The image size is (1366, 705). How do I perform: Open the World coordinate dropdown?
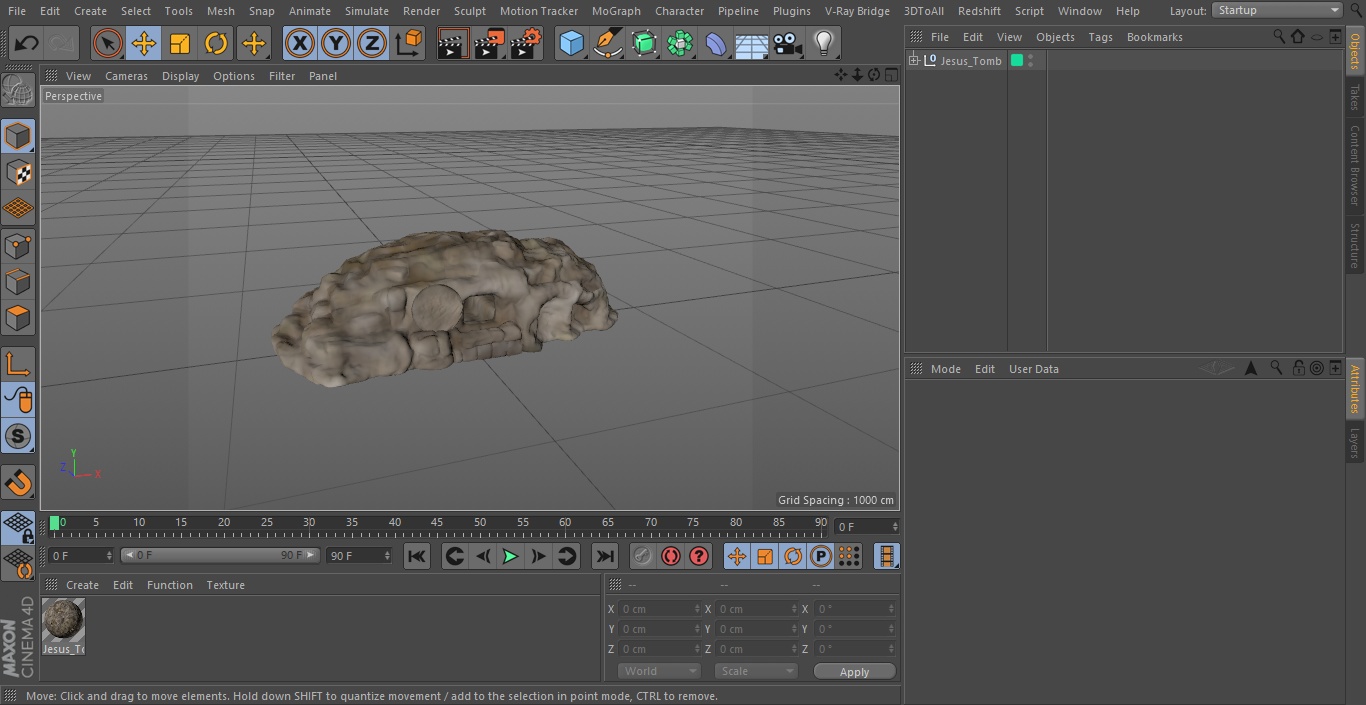click(x=658, y=671)
